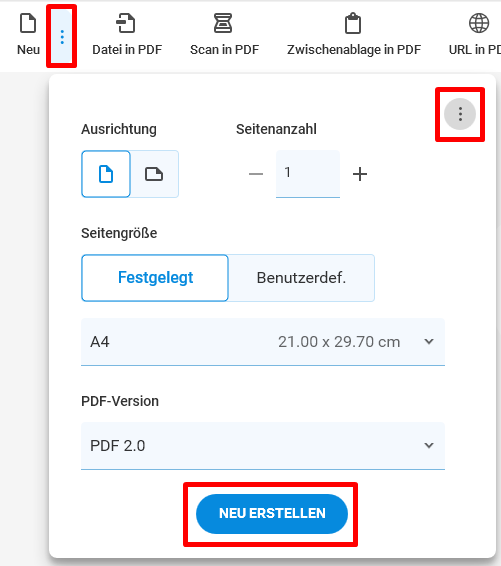Screen dimensions: 501x566
Task: Open the PDF-Version dropdown showing PDF 2.0
Action: click(x=263, y=446)
